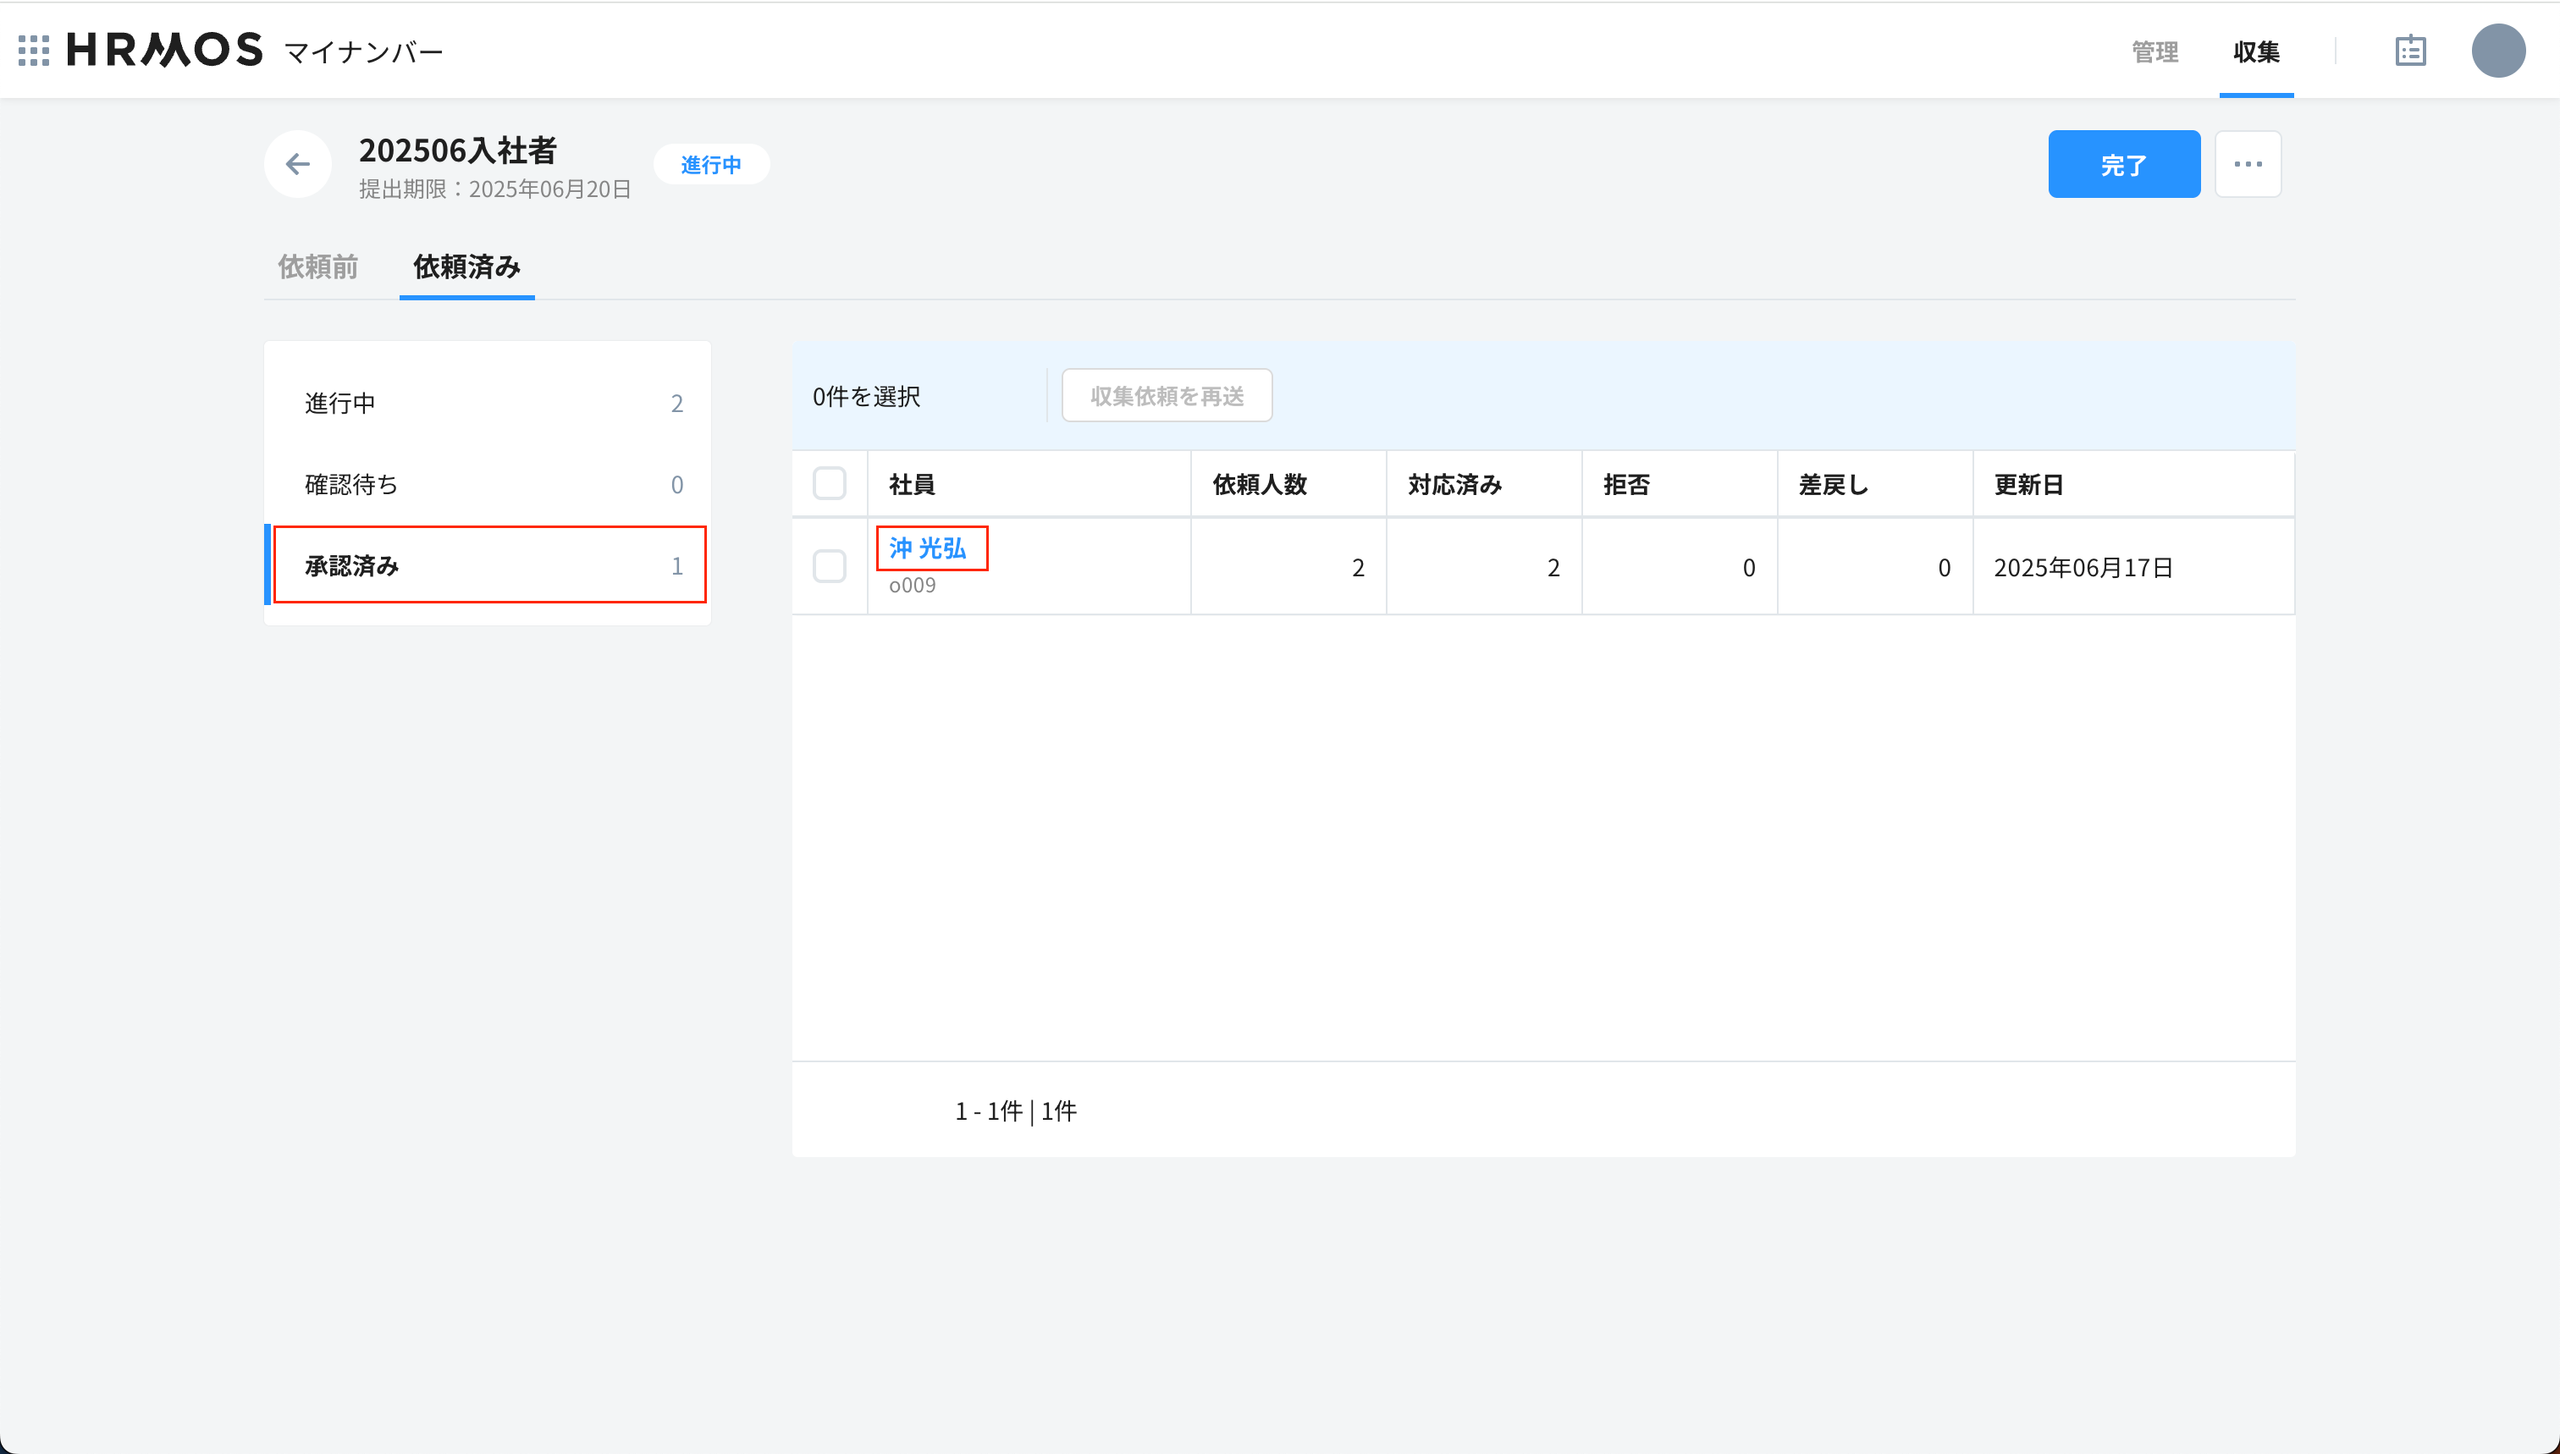Filter by 確認待ち status in sidebar

point(488,484)
